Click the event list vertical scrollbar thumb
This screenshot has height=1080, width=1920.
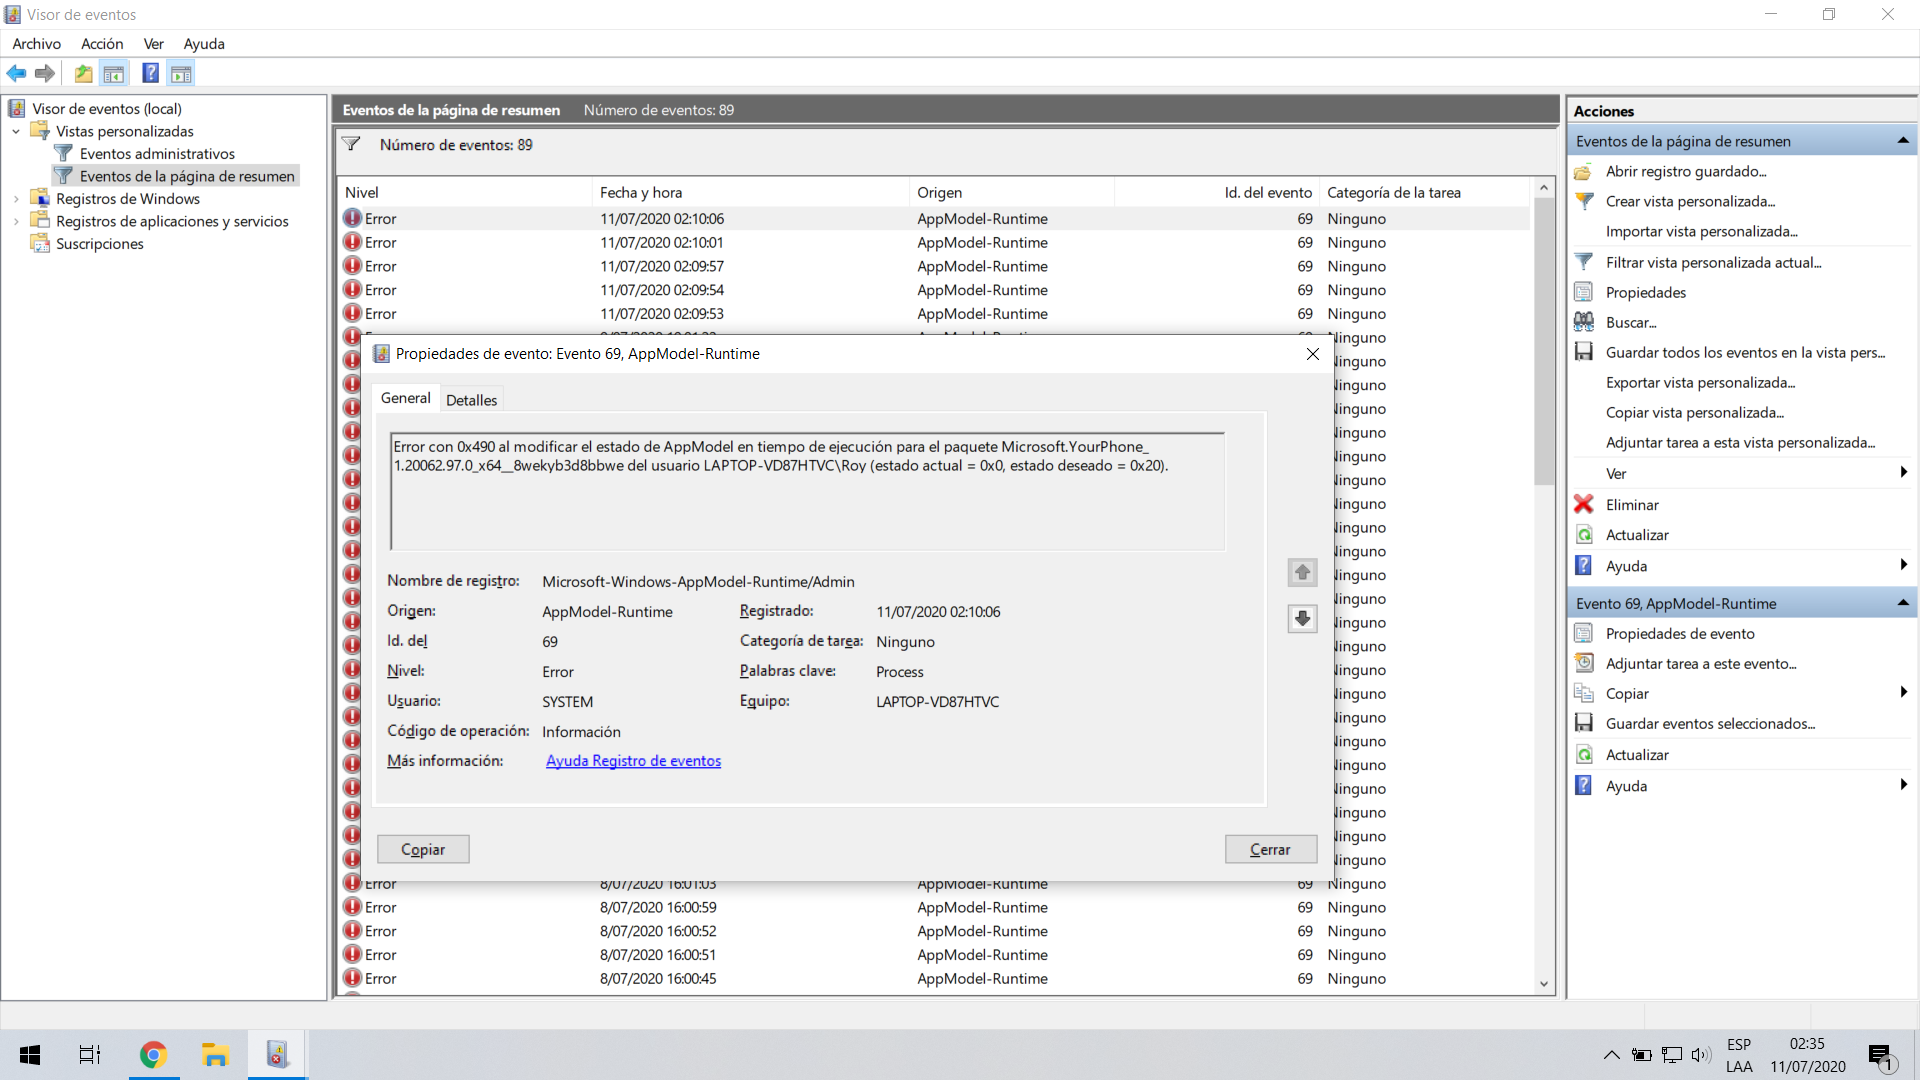(1544, 340)
